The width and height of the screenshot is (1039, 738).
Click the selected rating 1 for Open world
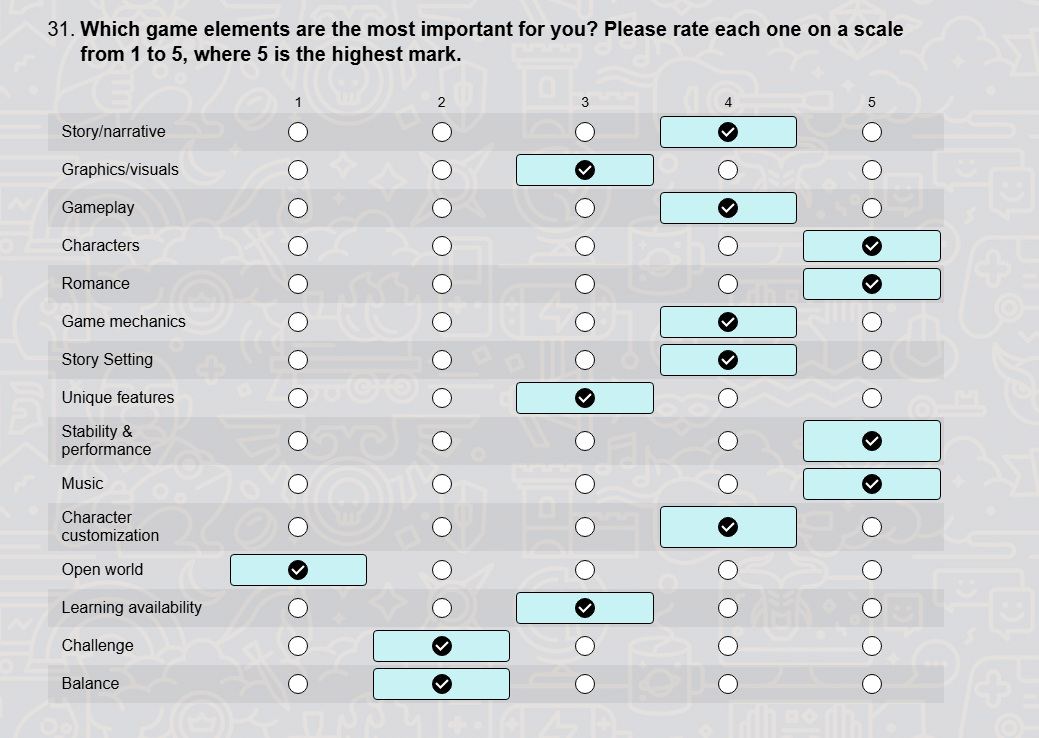tap(298, 570)
